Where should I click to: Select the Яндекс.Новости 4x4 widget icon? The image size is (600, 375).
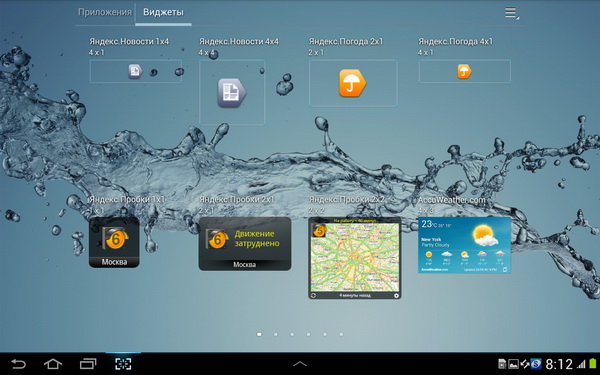pyautogui.click(x=232, y=93)
